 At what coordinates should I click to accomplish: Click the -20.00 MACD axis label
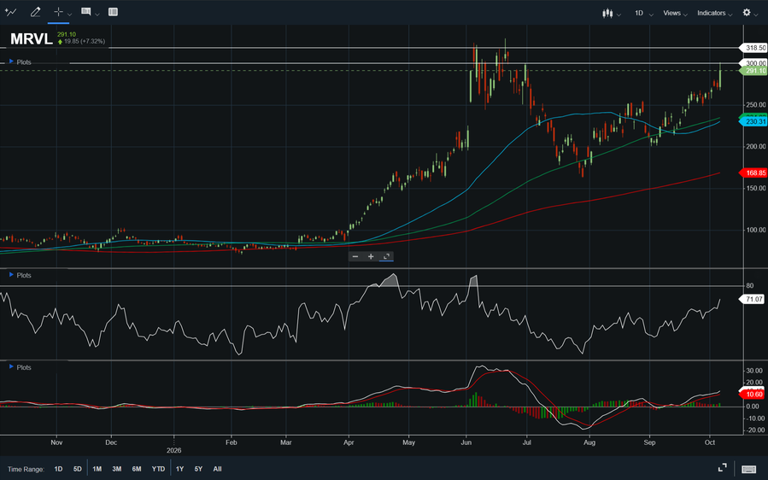[x=754, y=430]
